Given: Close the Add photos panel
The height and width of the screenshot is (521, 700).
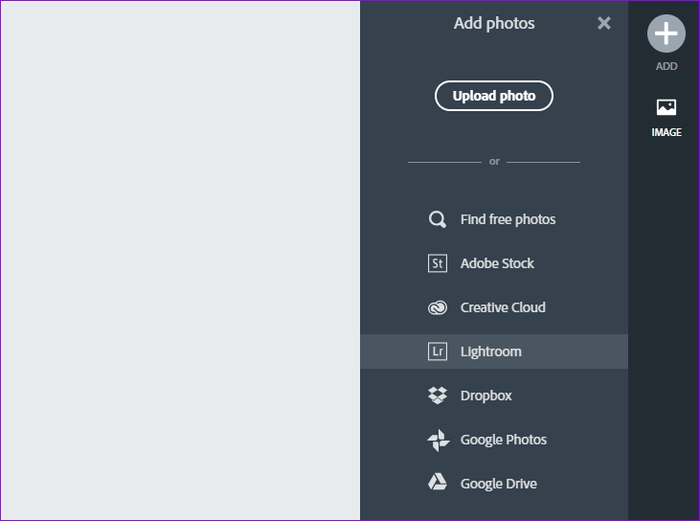Looking at the screenshot, I should click(604, 23).
